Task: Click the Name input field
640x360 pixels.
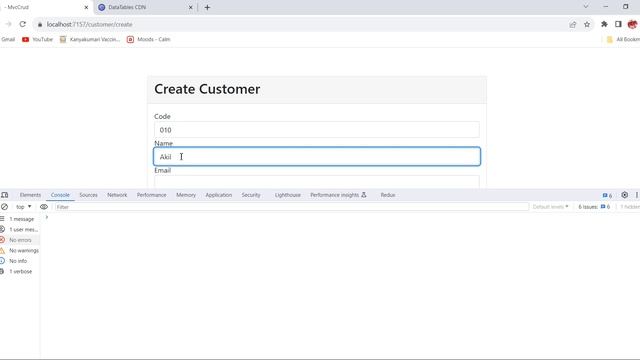Action: pyautogui.click(x=317, y=157)
